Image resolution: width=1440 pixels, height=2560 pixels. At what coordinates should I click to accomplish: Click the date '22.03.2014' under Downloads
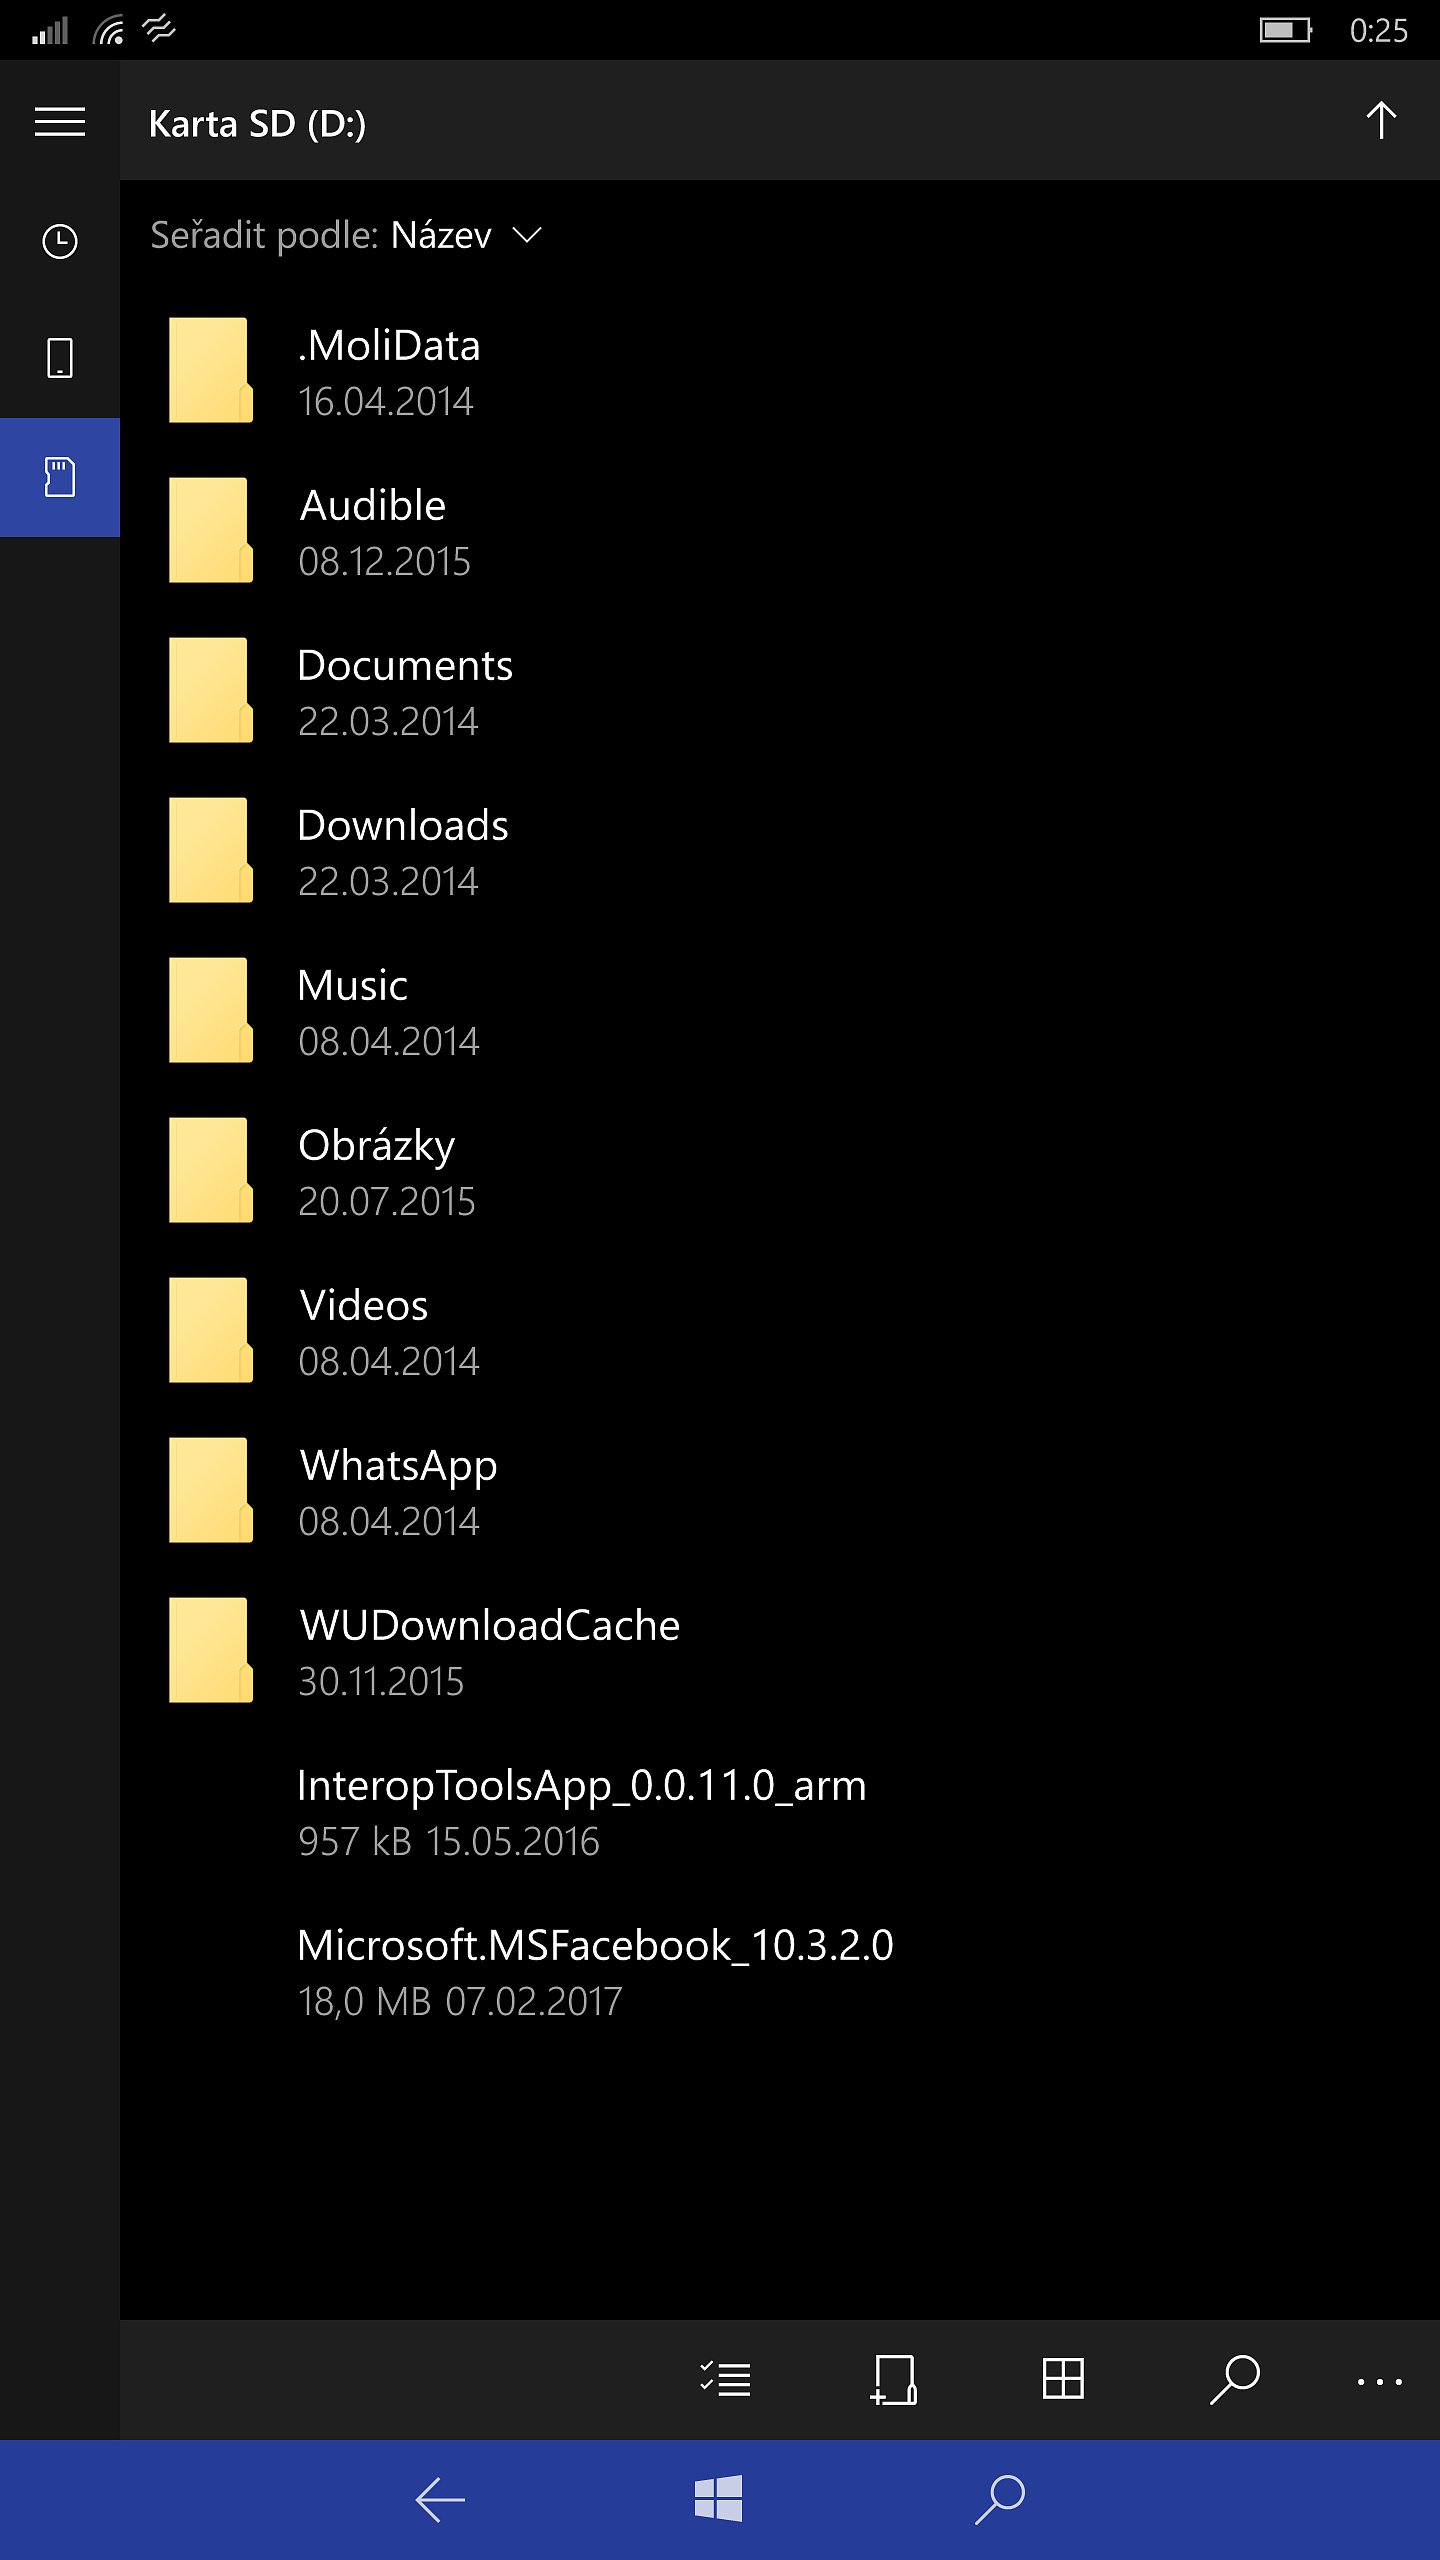389,882
